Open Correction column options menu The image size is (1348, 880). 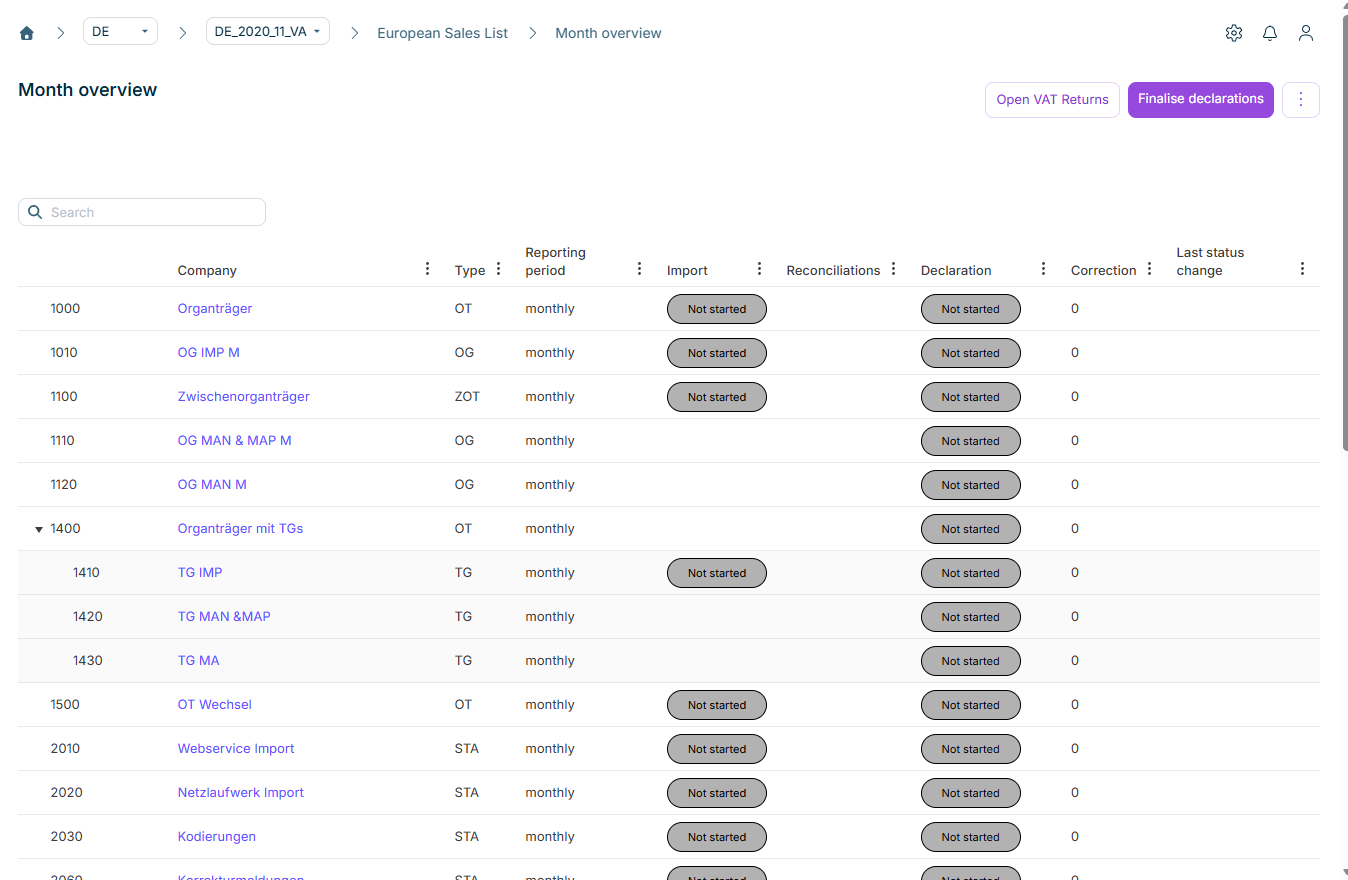point(1150,269)
